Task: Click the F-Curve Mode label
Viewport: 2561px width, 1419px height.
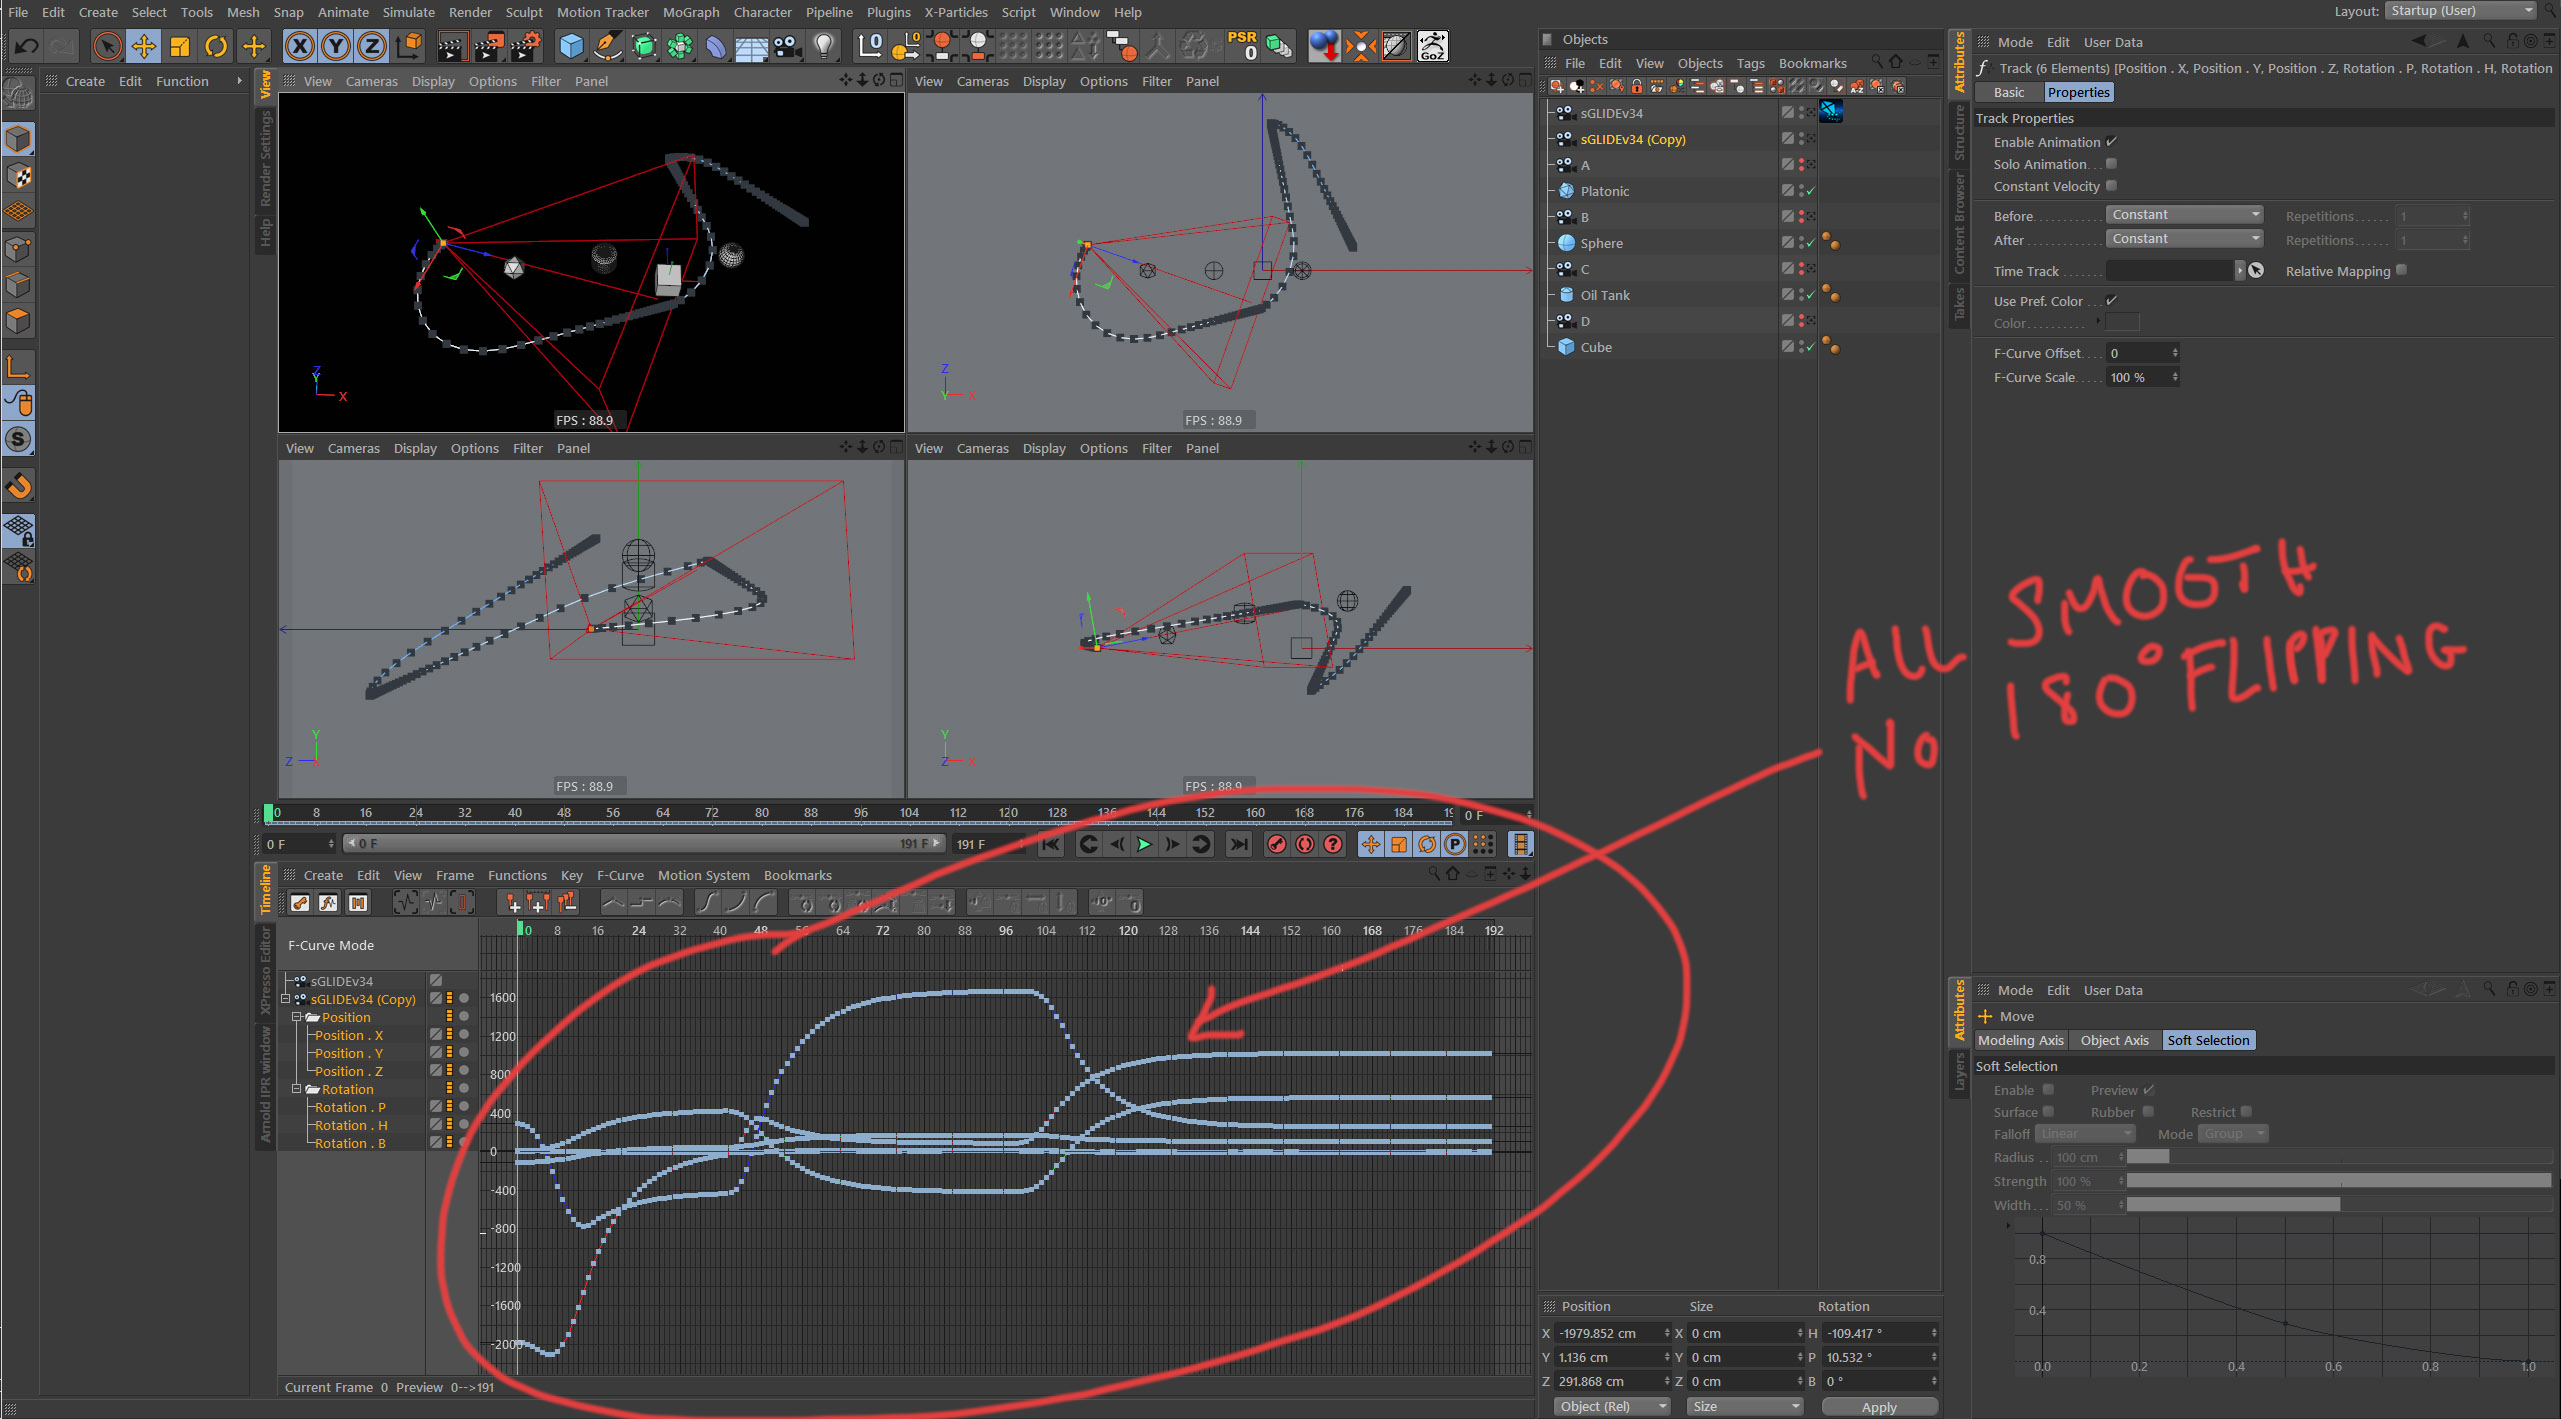Action: (332, 945)
